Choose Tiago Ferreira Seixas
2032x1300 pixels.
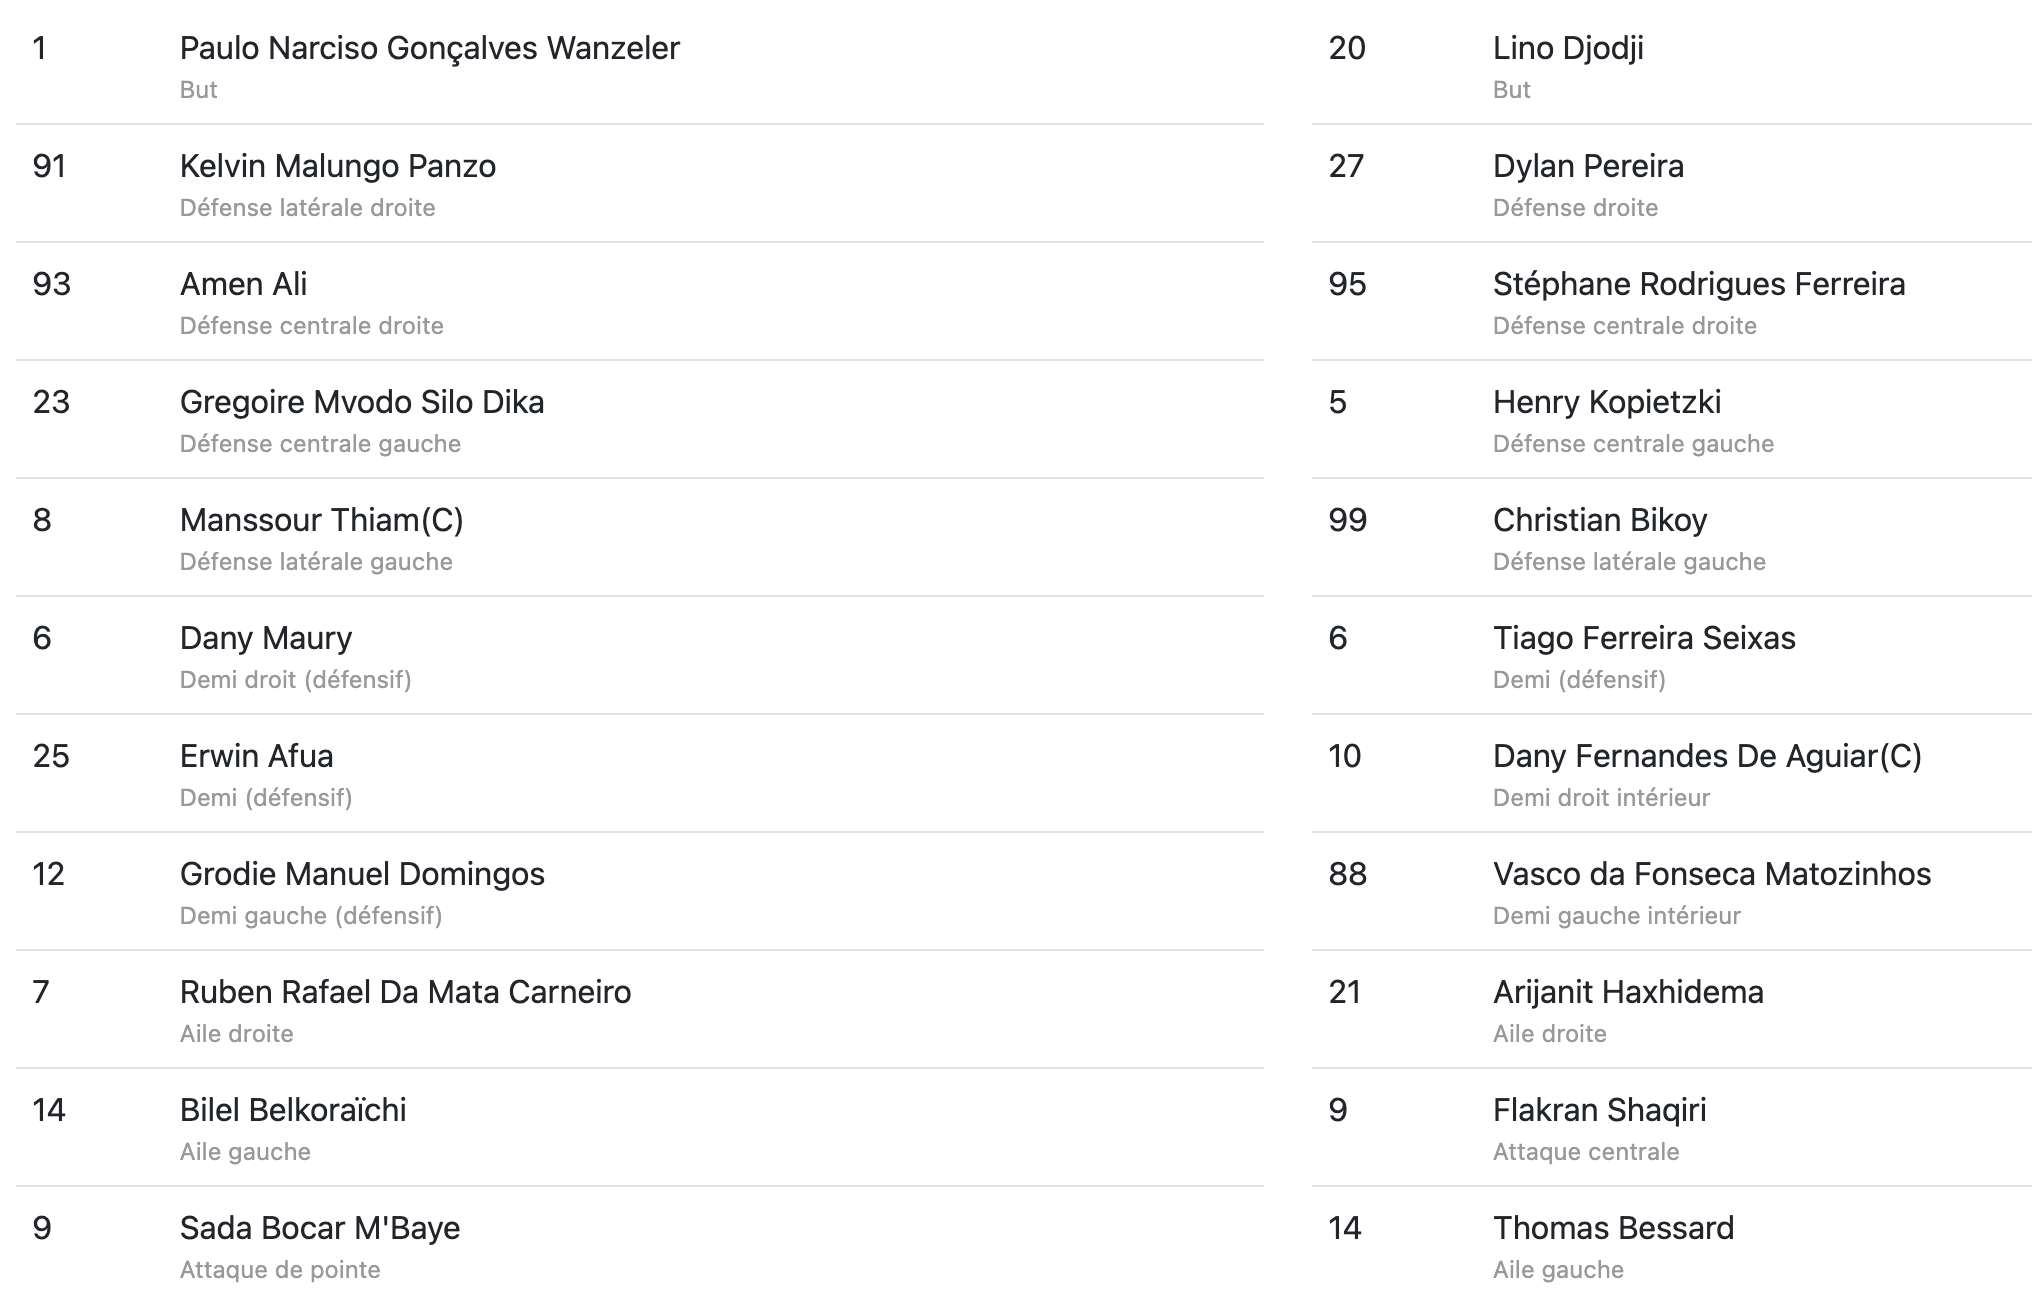[x=1672, y=656]
